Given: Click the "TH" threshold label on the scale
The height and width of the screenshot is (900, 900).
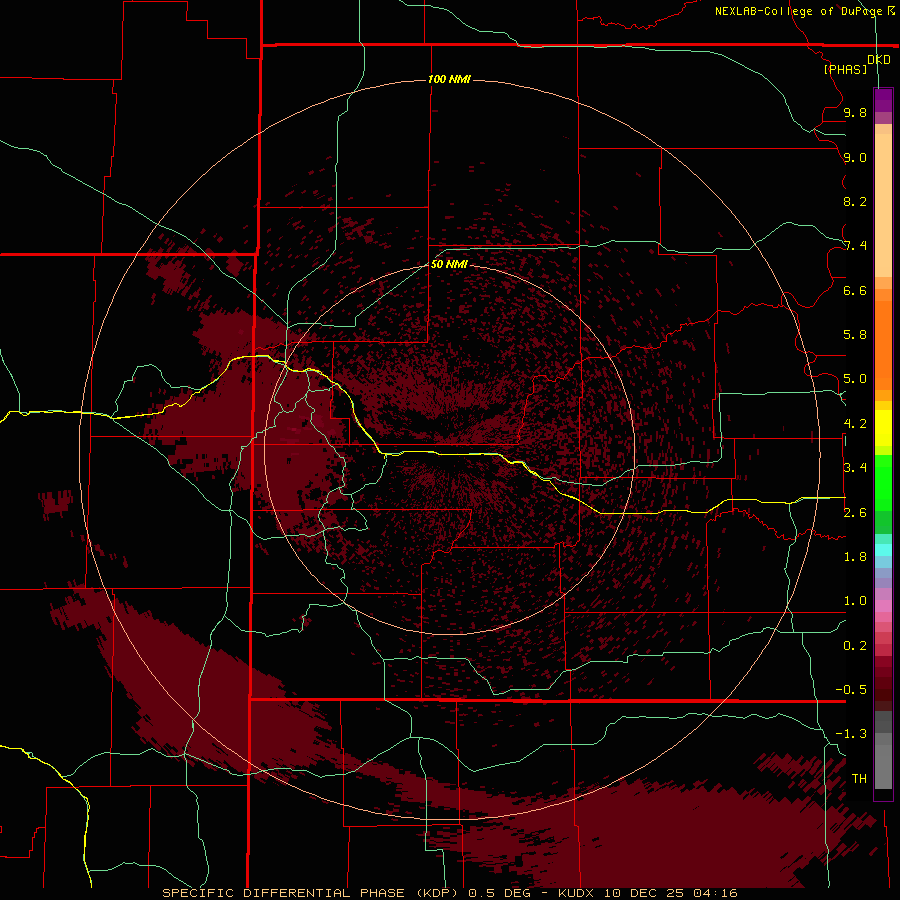Looking at the screenshot, I should click(859, 779).
